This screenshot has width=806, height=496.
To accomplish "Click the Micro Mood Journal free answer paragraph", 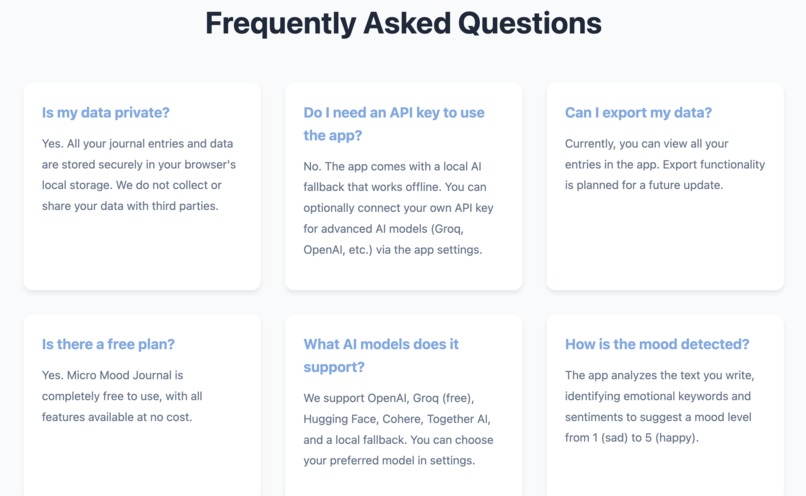I will click(x=122, y=396).
